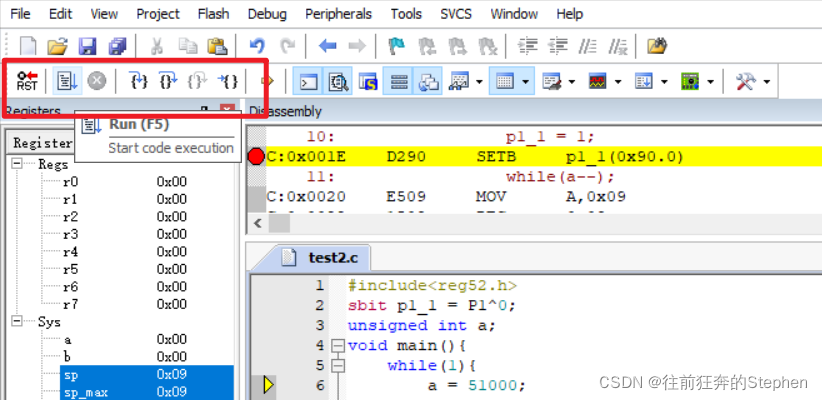Image resolution: width=822 pixels, height=400 pixels.
Task: Click the Undo arrow icon
Action: [x=257, y=46]
